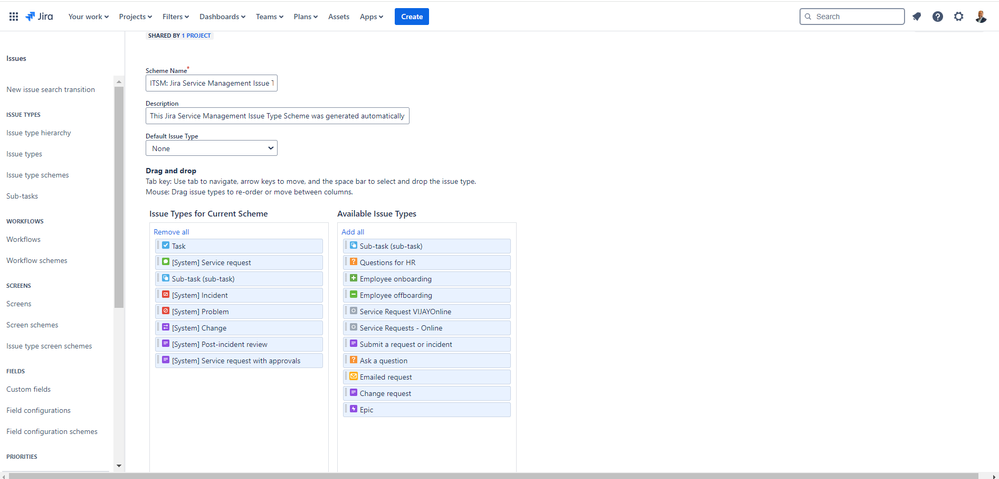Open the settings gear icon

tap(959, 17)
